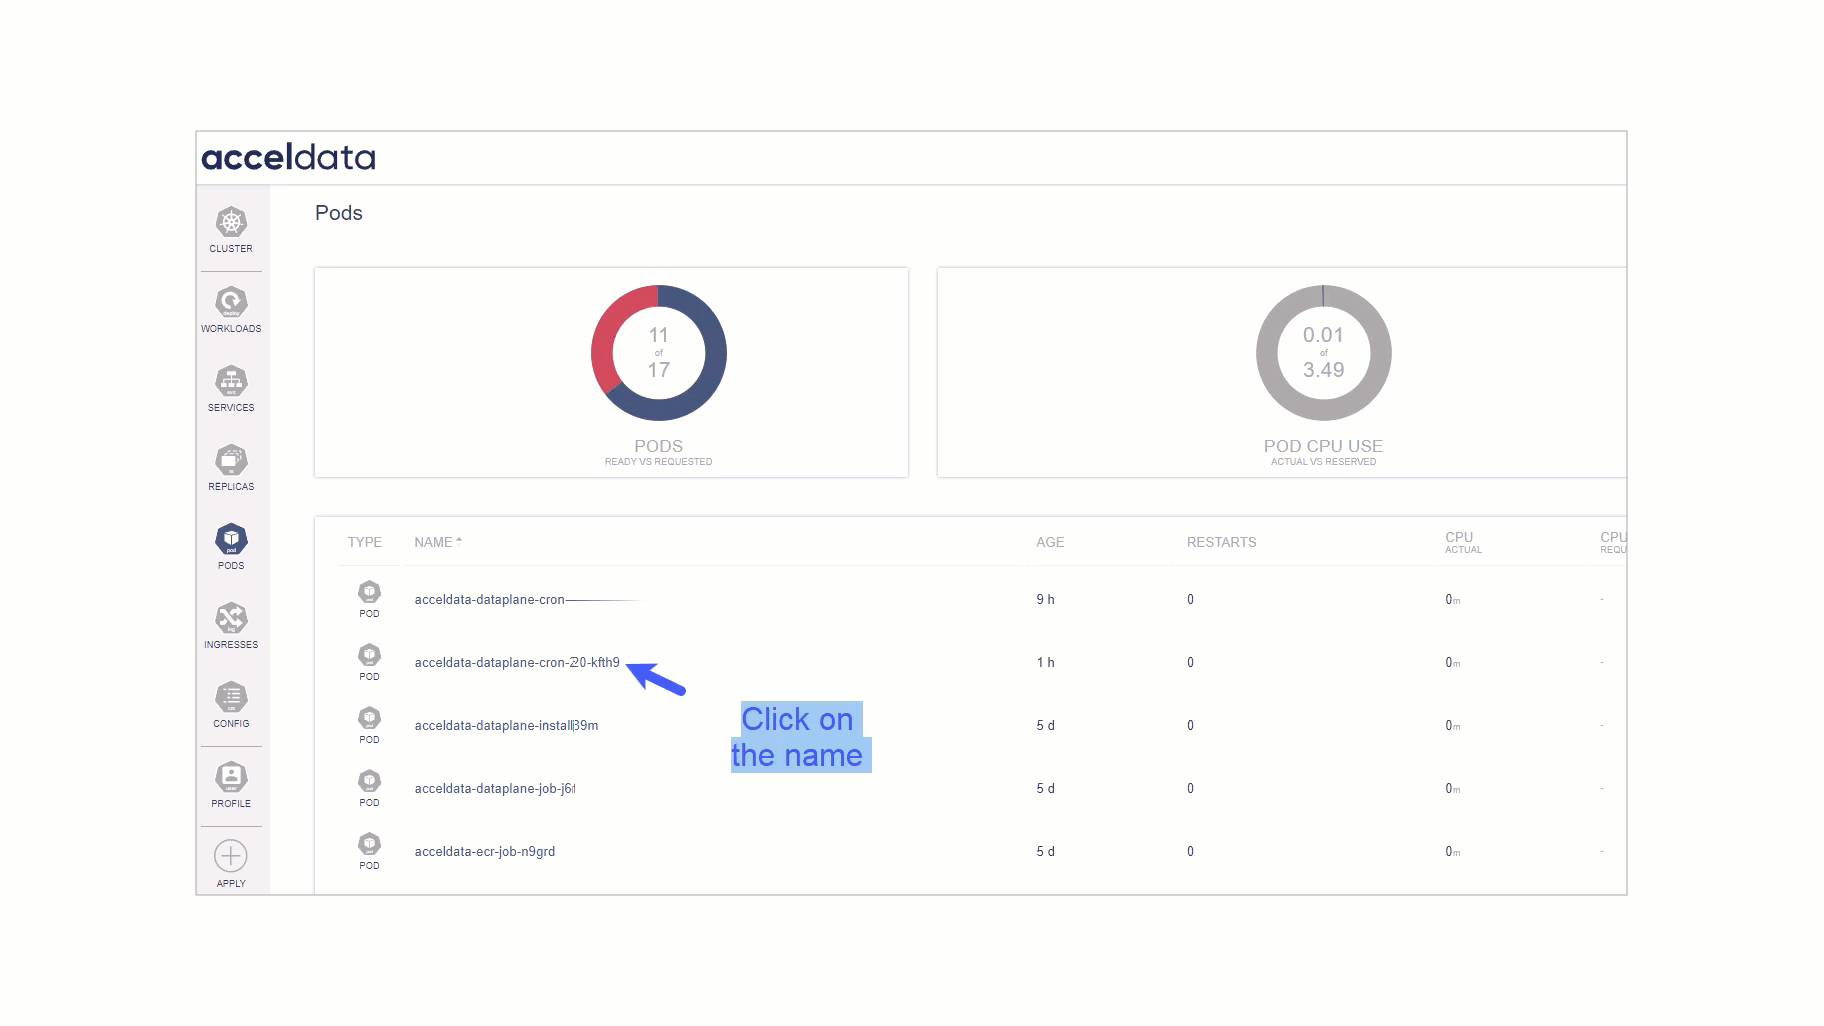Click the 'POD CPU USE' chart label
The width and height of the screenshot is (1824, 1026).
(x=1323, y=446)
